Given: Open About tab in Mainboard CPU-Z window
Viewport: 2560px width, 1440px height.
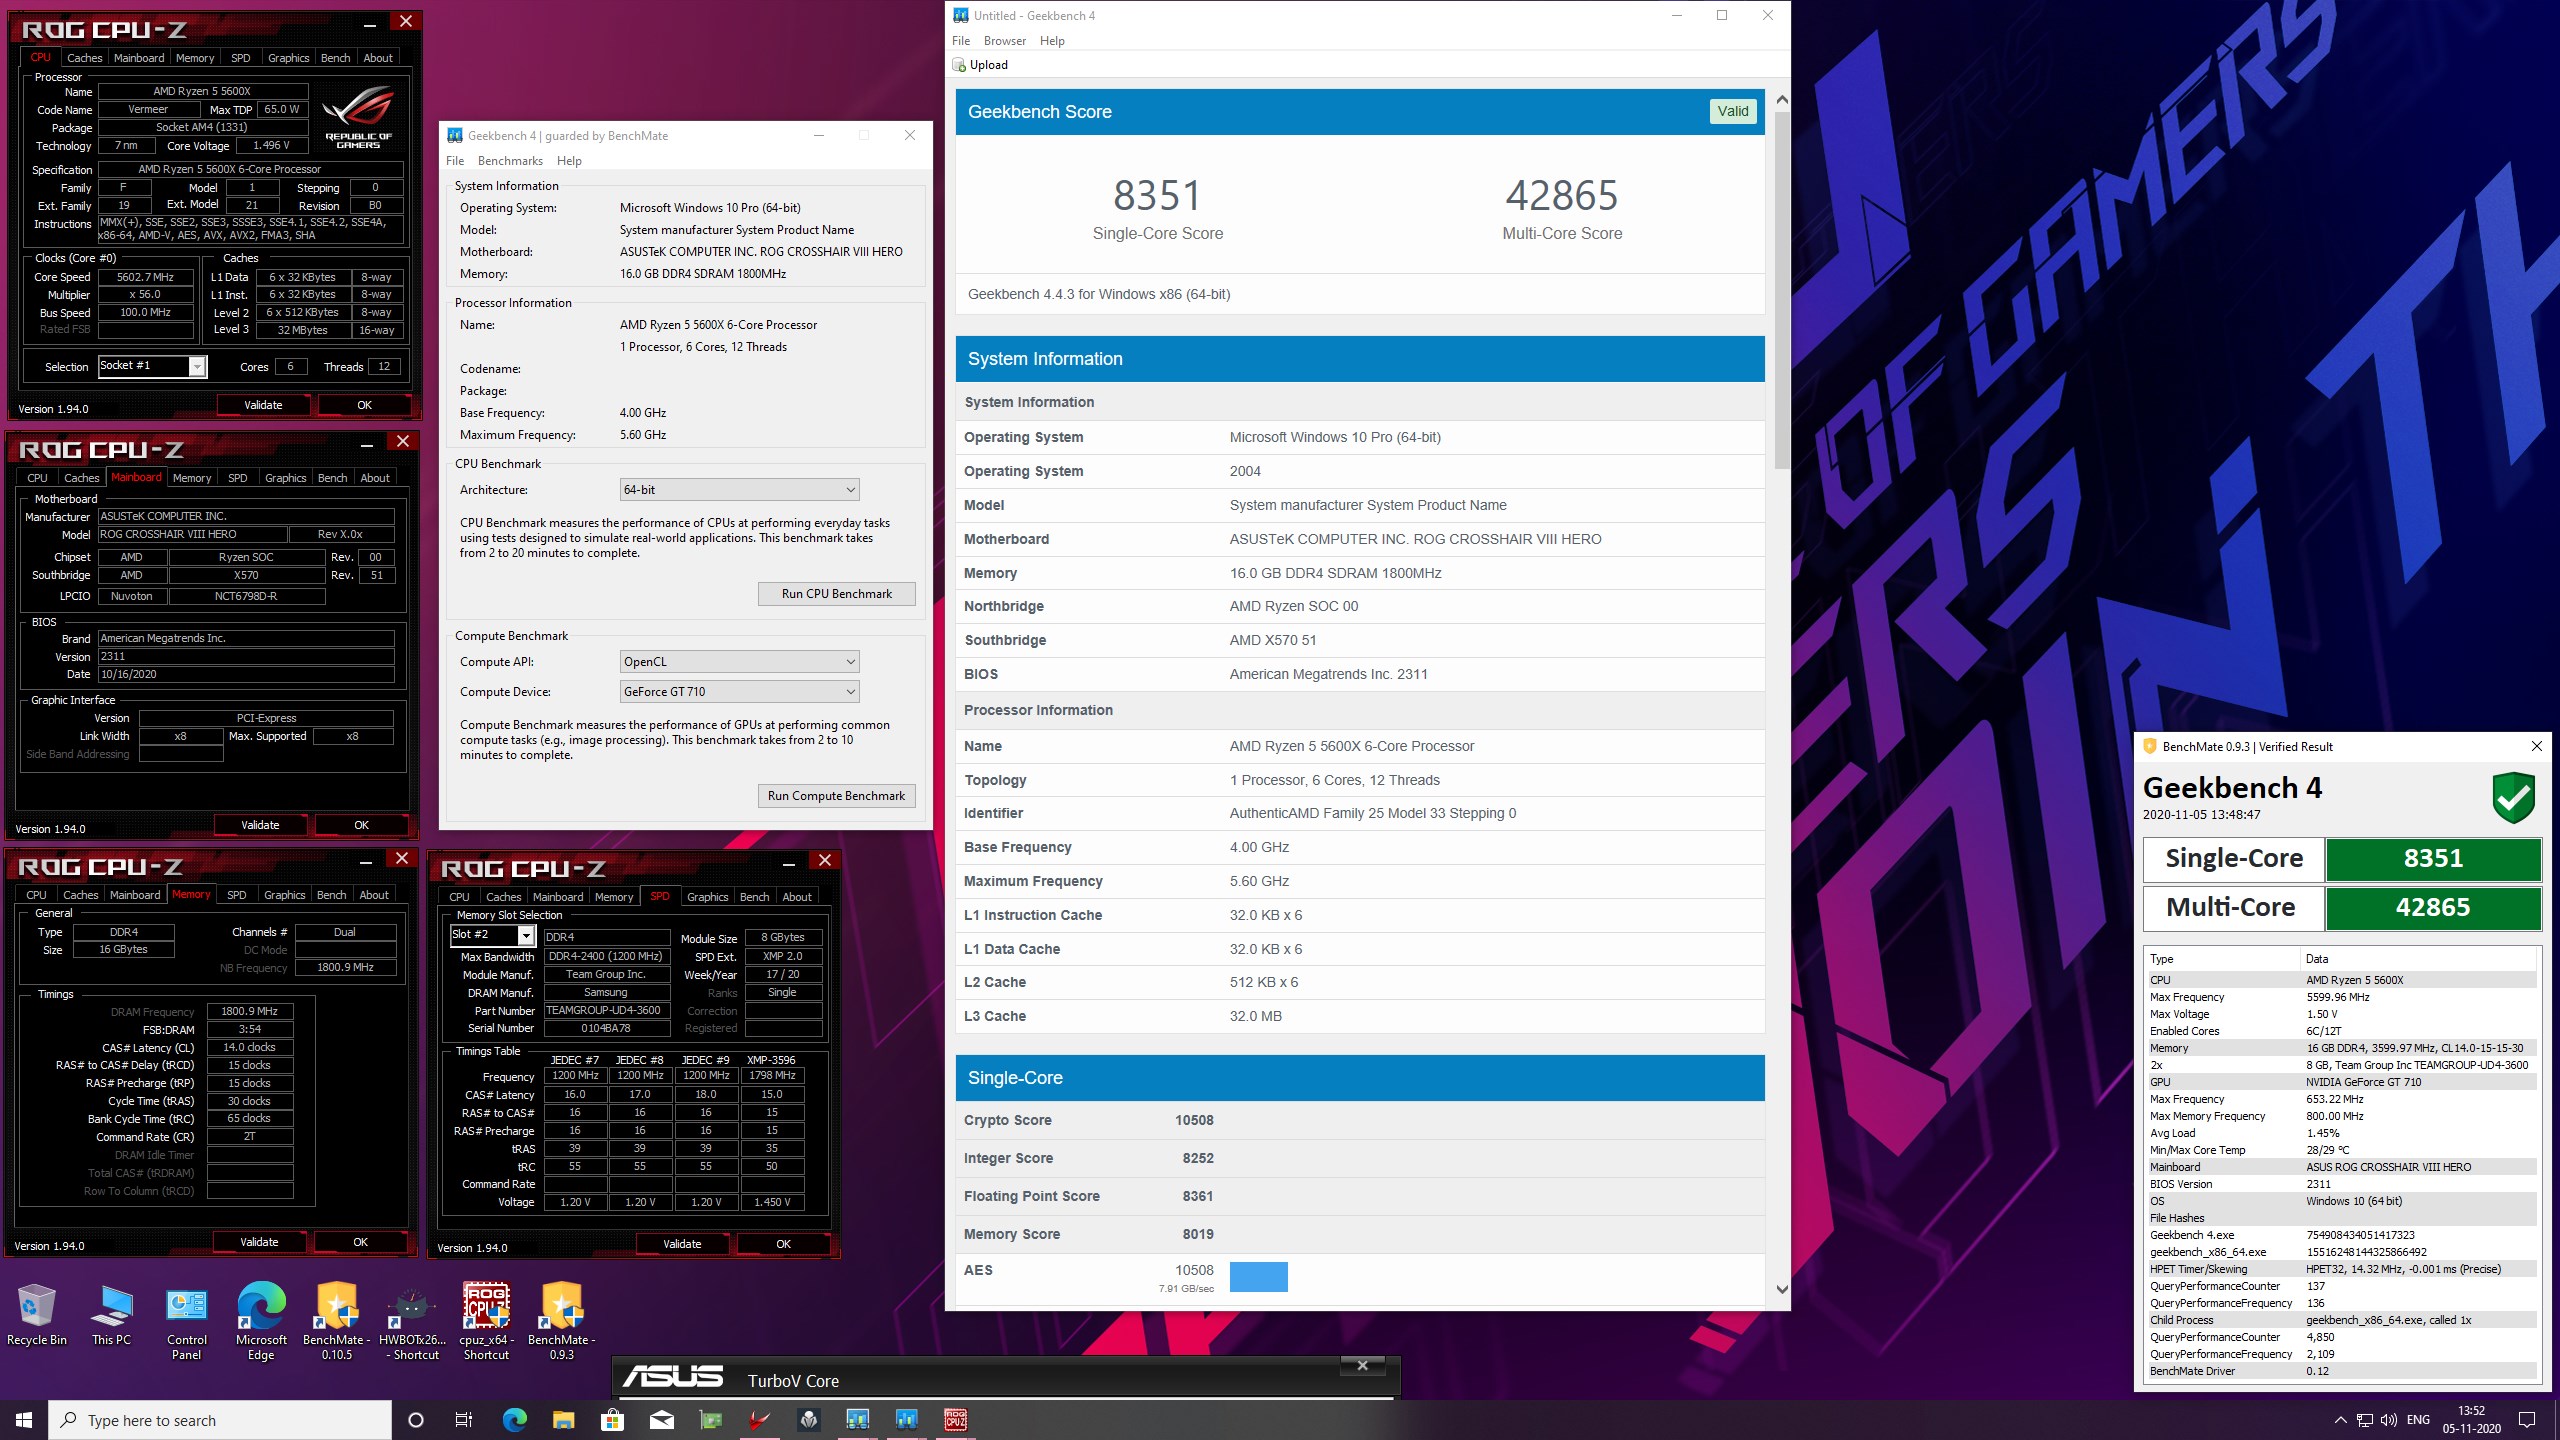Looking at the screenshot, I should pos(375,478).
